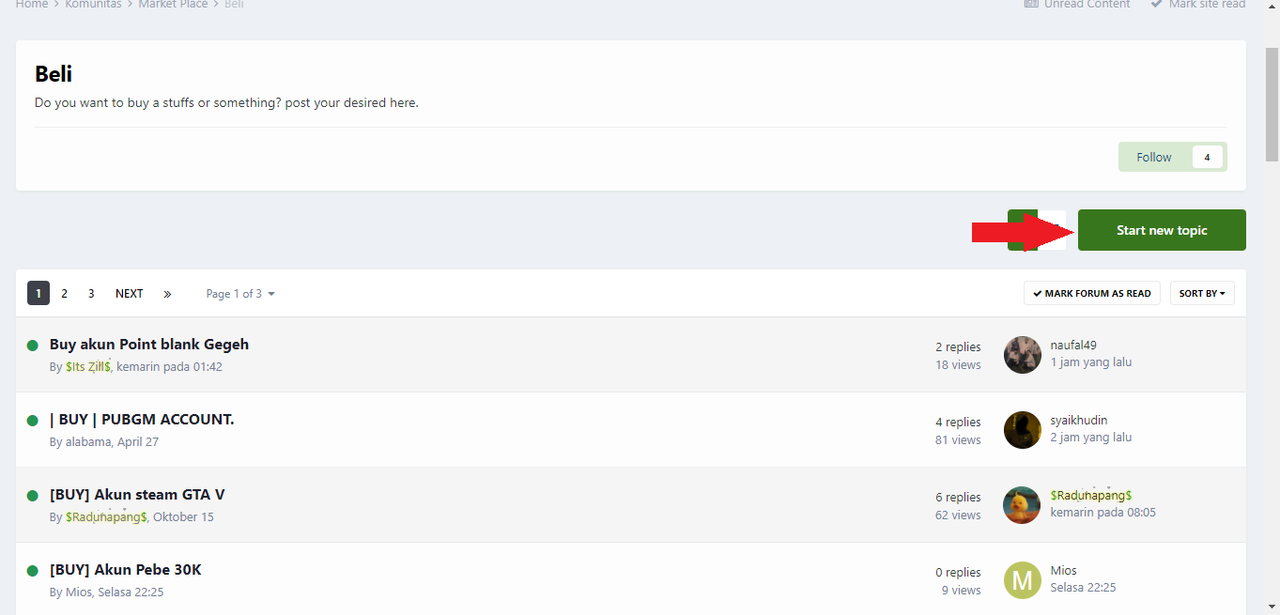Click Mark site read checkmark link

tap(1207, 4)
